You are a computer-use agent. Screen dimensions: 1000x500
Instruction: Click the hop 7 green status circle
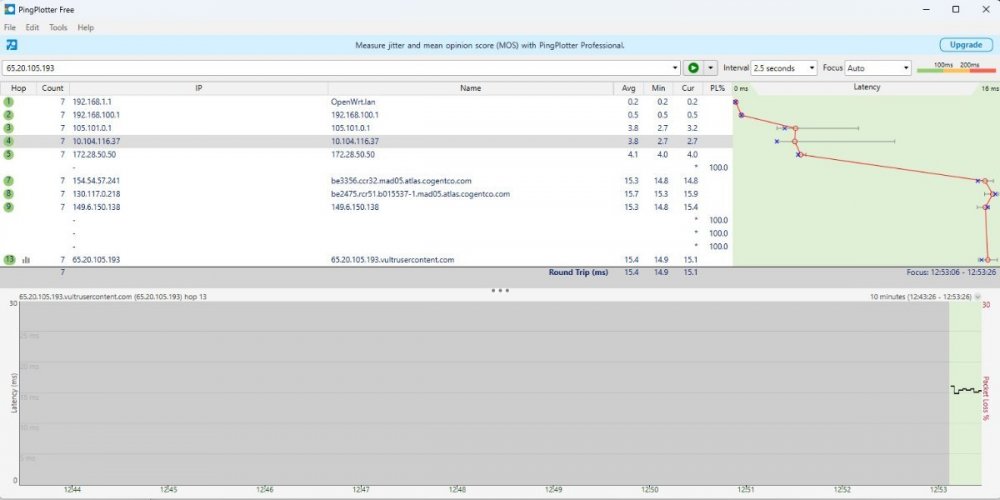coord(9,181)
